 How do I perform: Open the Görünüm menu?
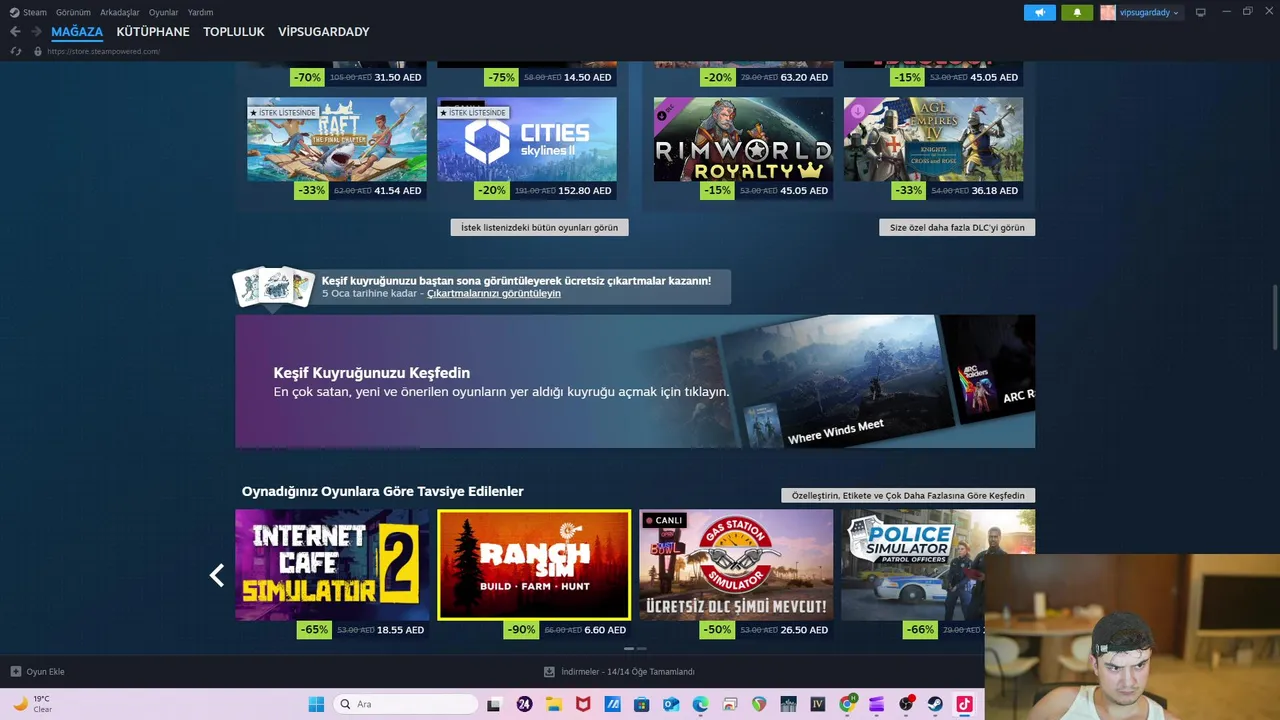(73, 12)
